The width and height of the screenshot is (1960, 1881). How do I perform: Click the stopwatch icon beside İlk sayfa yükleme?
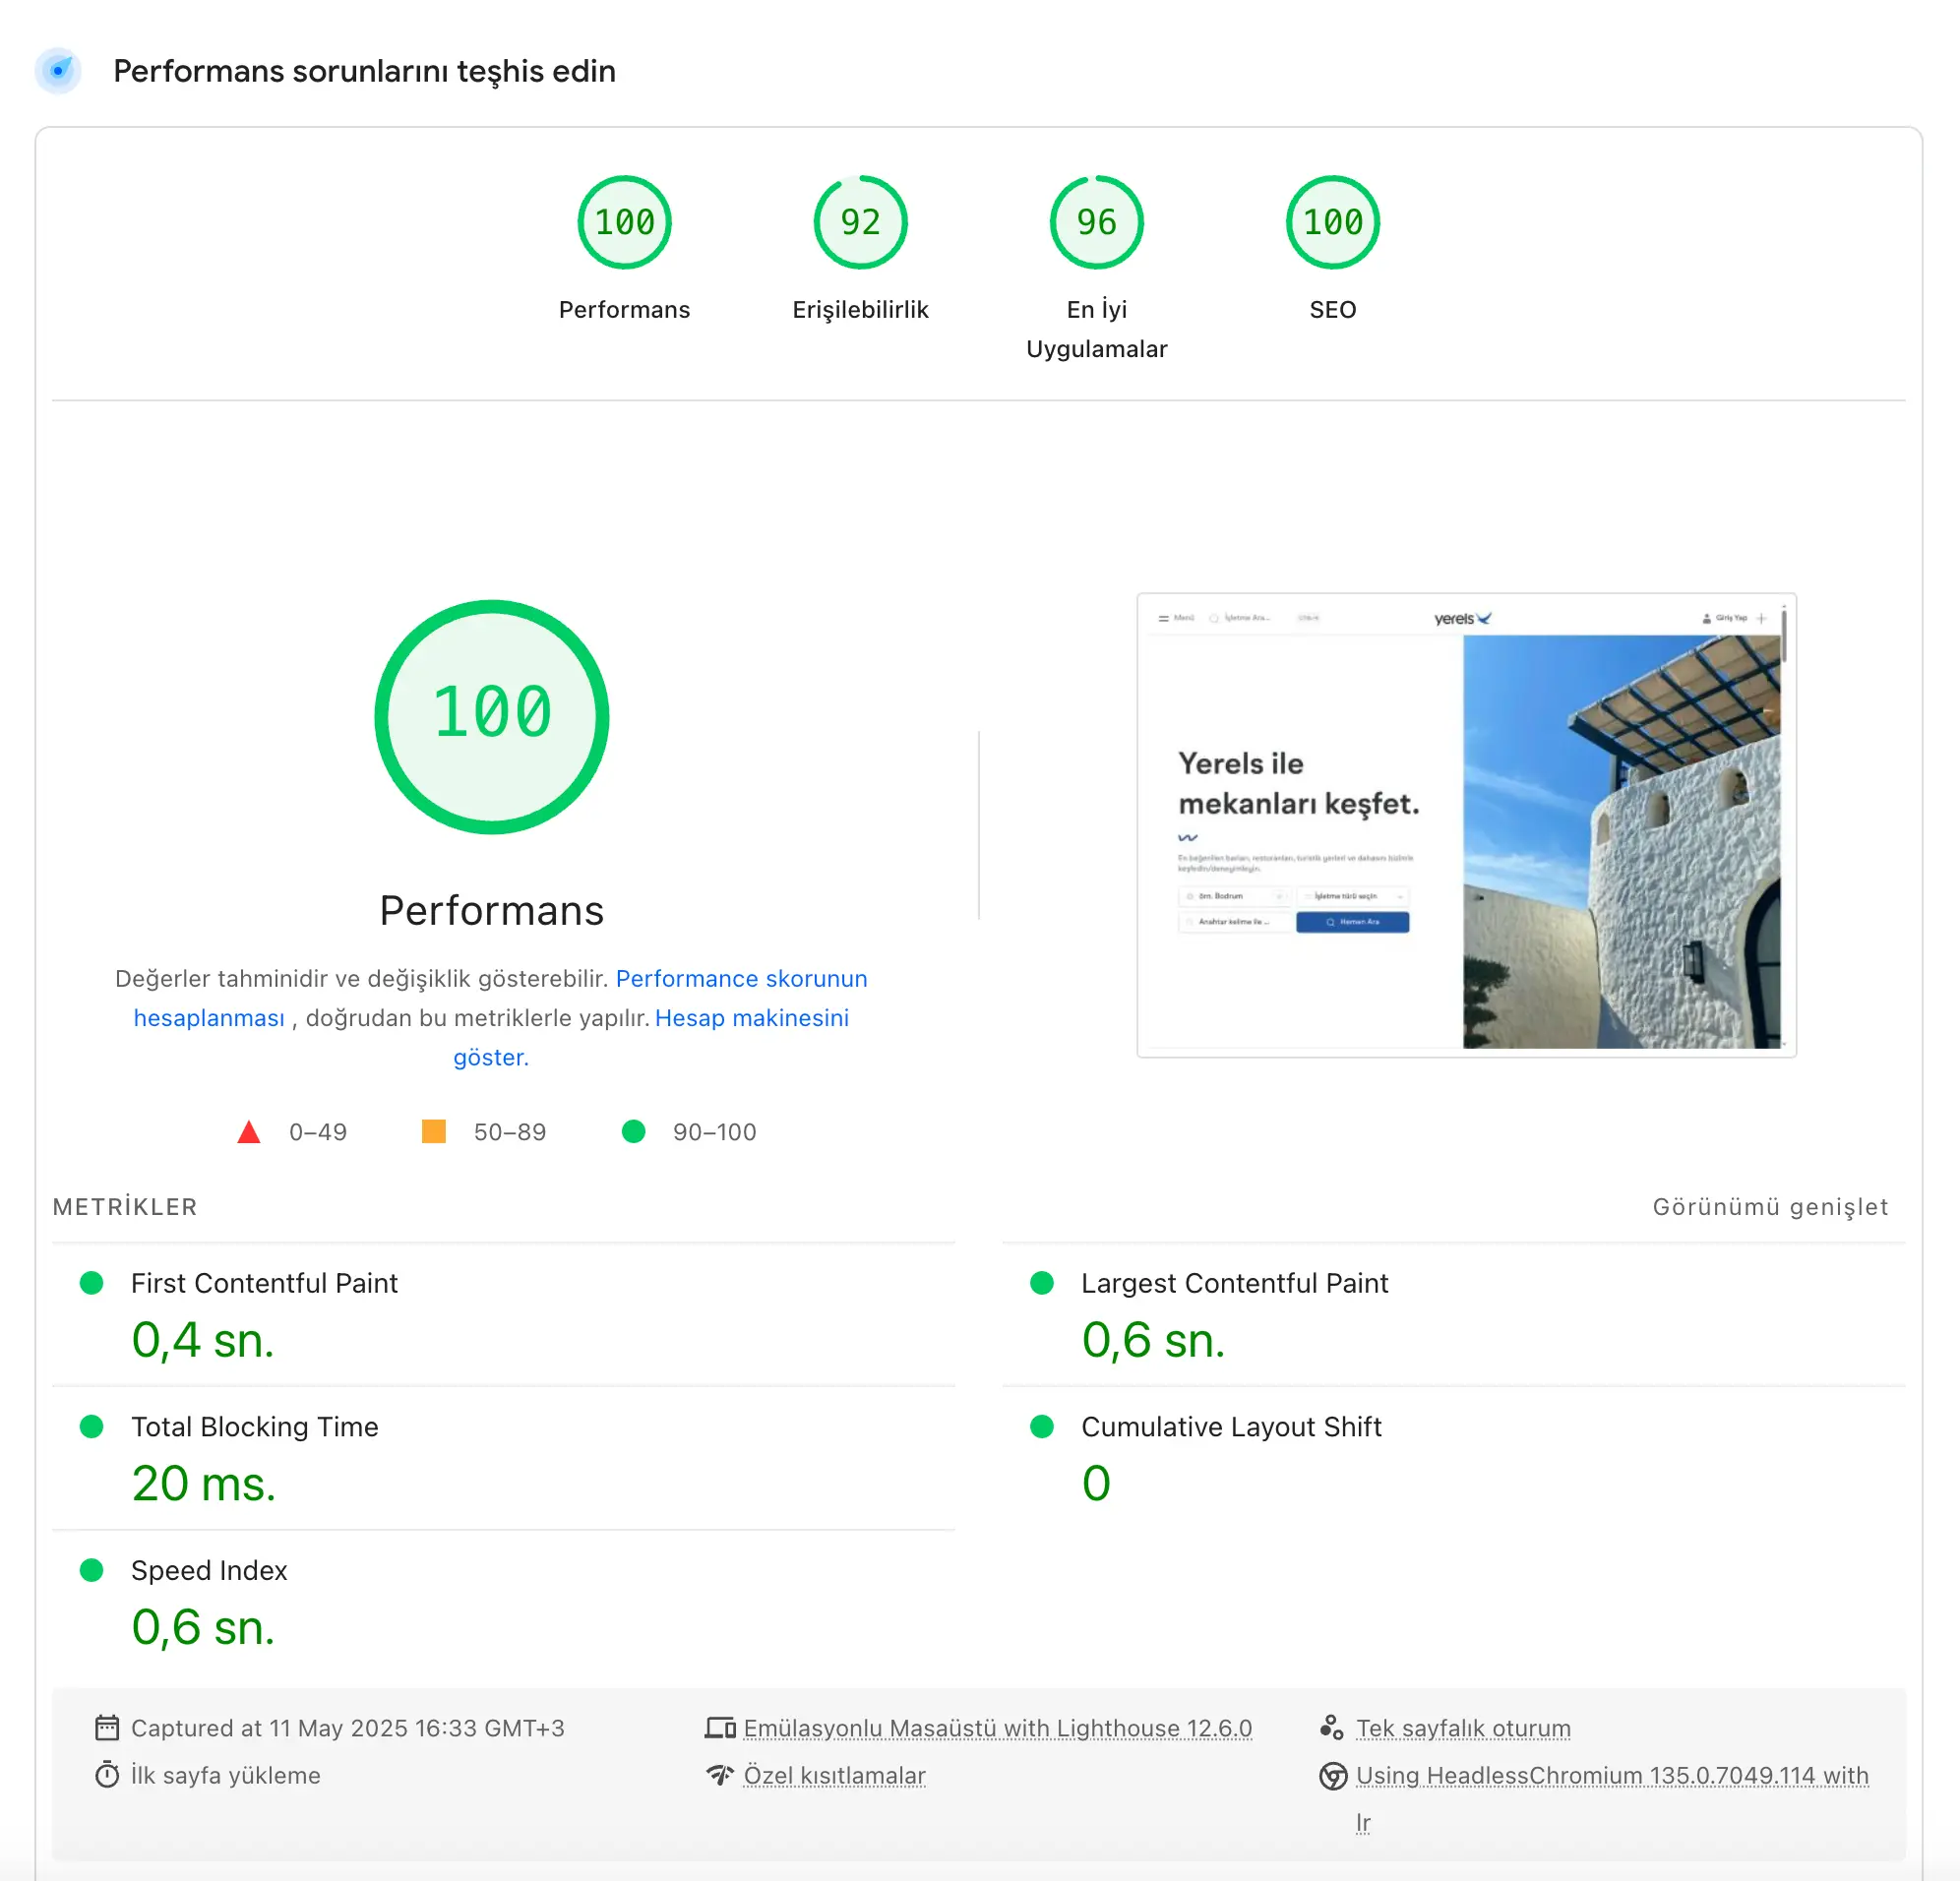click(107, 1775)
